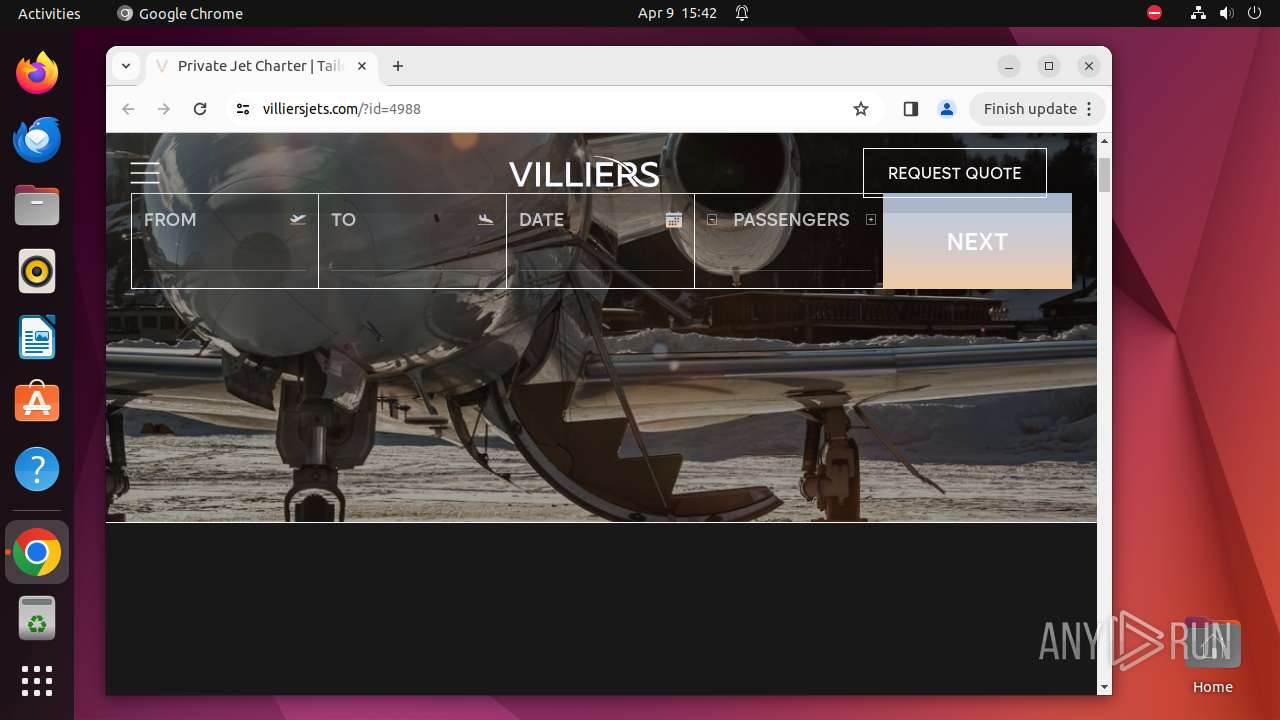The width and height of the screenshot is (1280, 720).
Task: Open the tab search dropdown
Action: tap(125, 66)
